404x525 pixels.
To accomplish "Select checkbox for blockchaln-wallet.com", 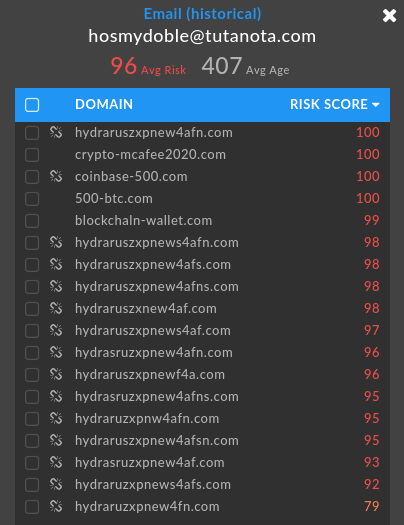I will (x=32, y=221).
